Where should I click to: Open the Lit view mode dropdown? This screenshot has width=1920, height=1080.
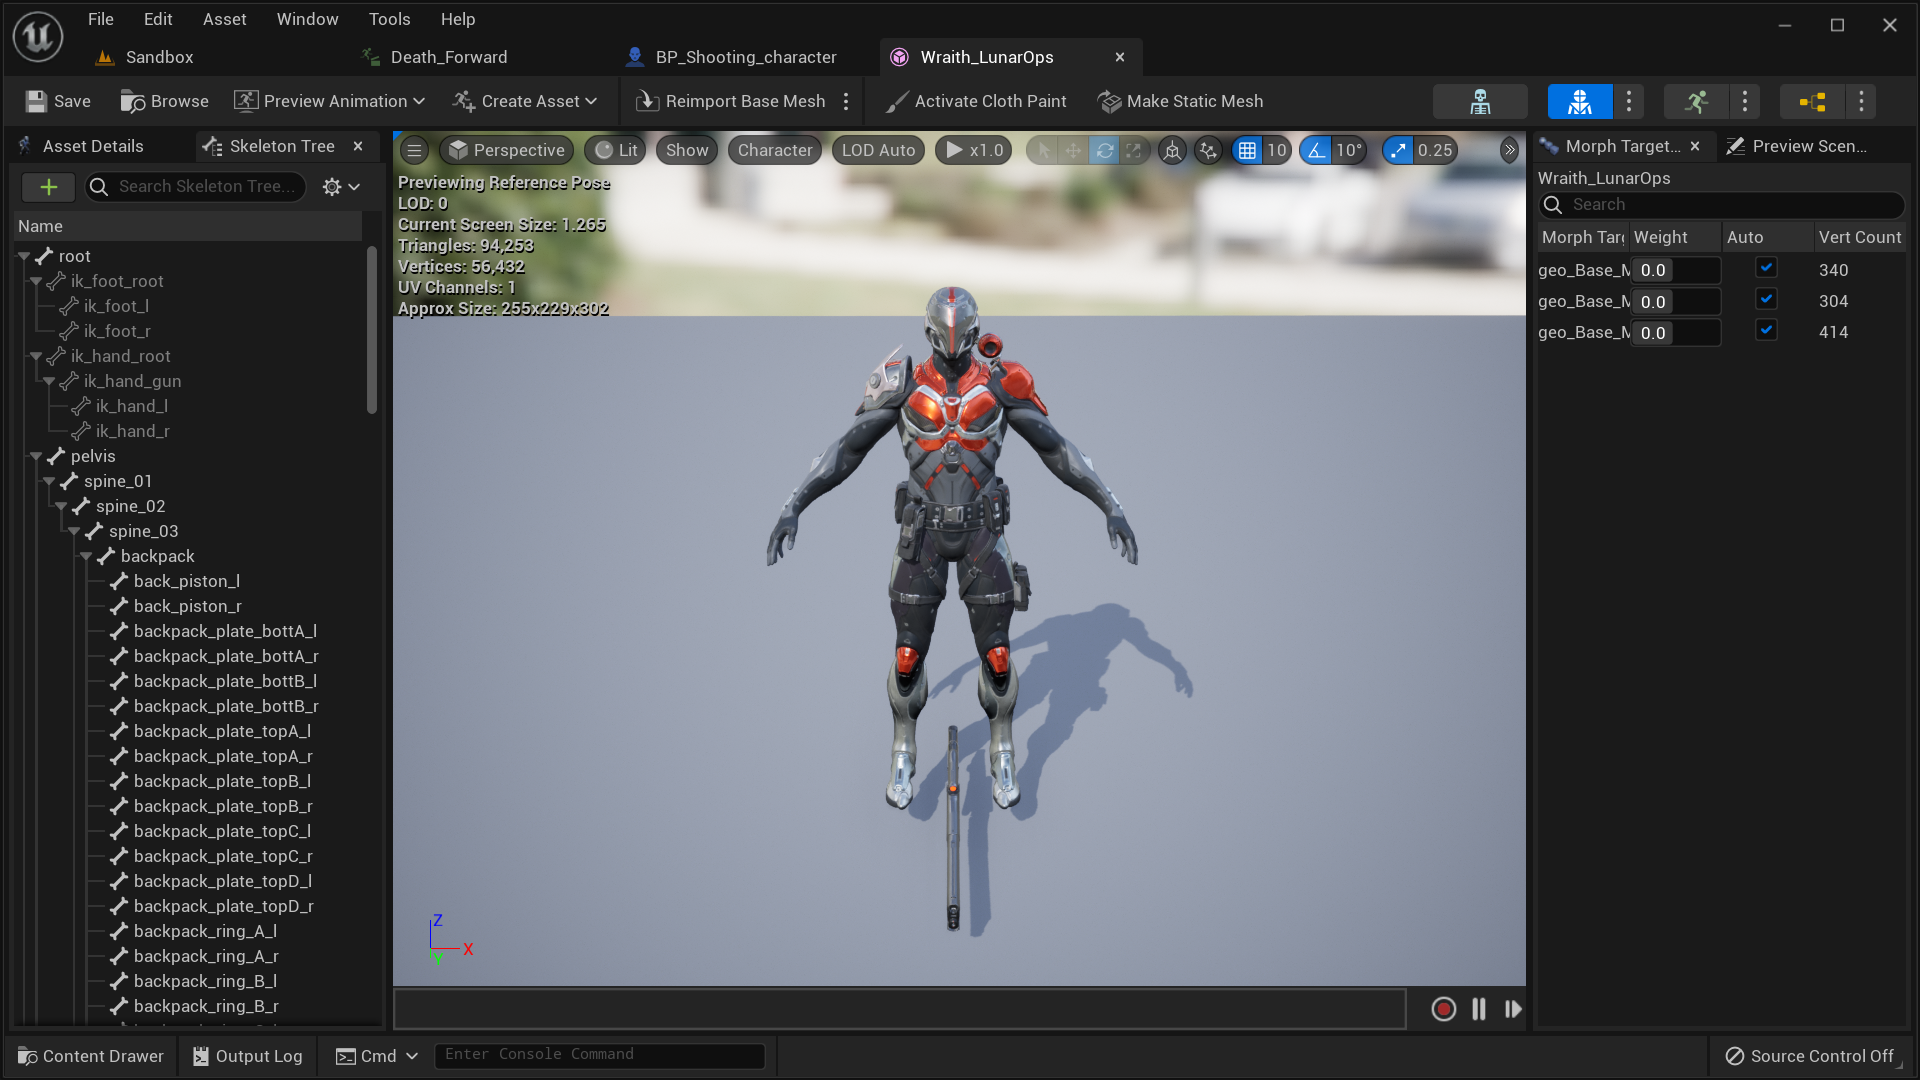(x=616, y=150)
